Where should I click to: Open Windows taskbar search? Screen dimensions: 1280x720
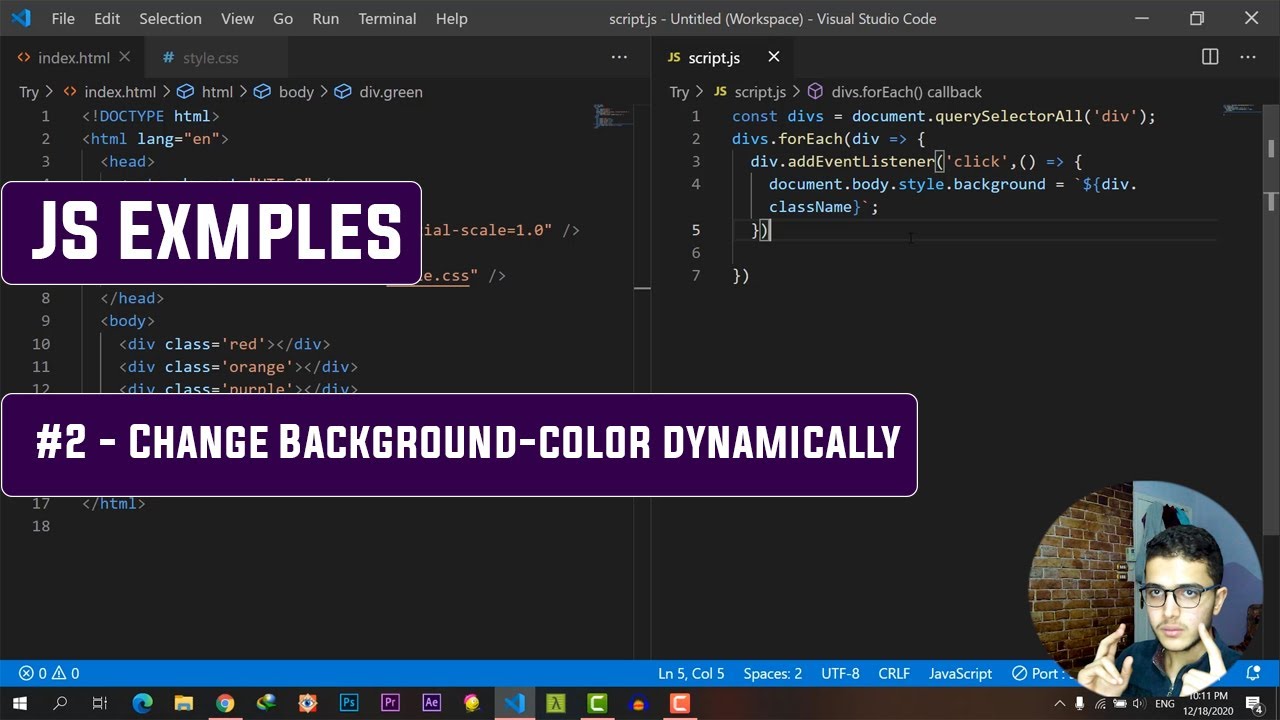click(x=59, y=703)
